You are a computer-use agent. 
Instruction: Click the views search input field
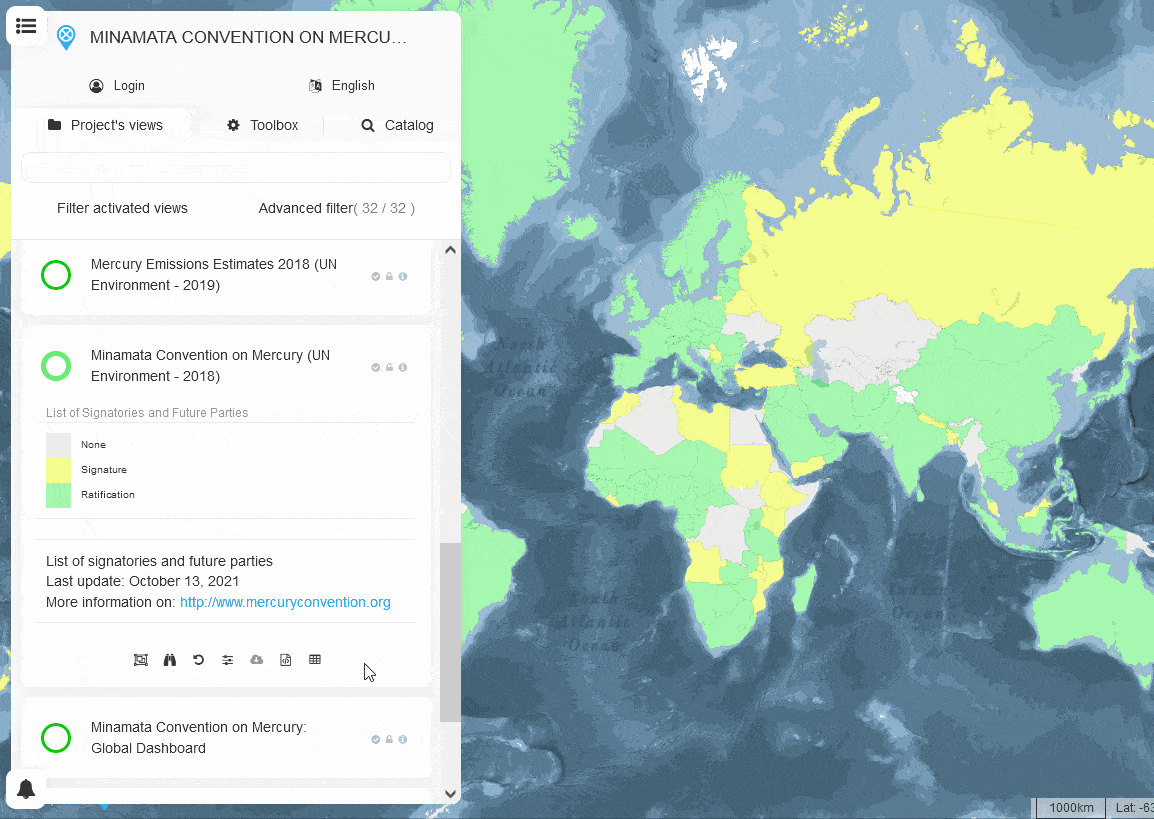(236, 168)
